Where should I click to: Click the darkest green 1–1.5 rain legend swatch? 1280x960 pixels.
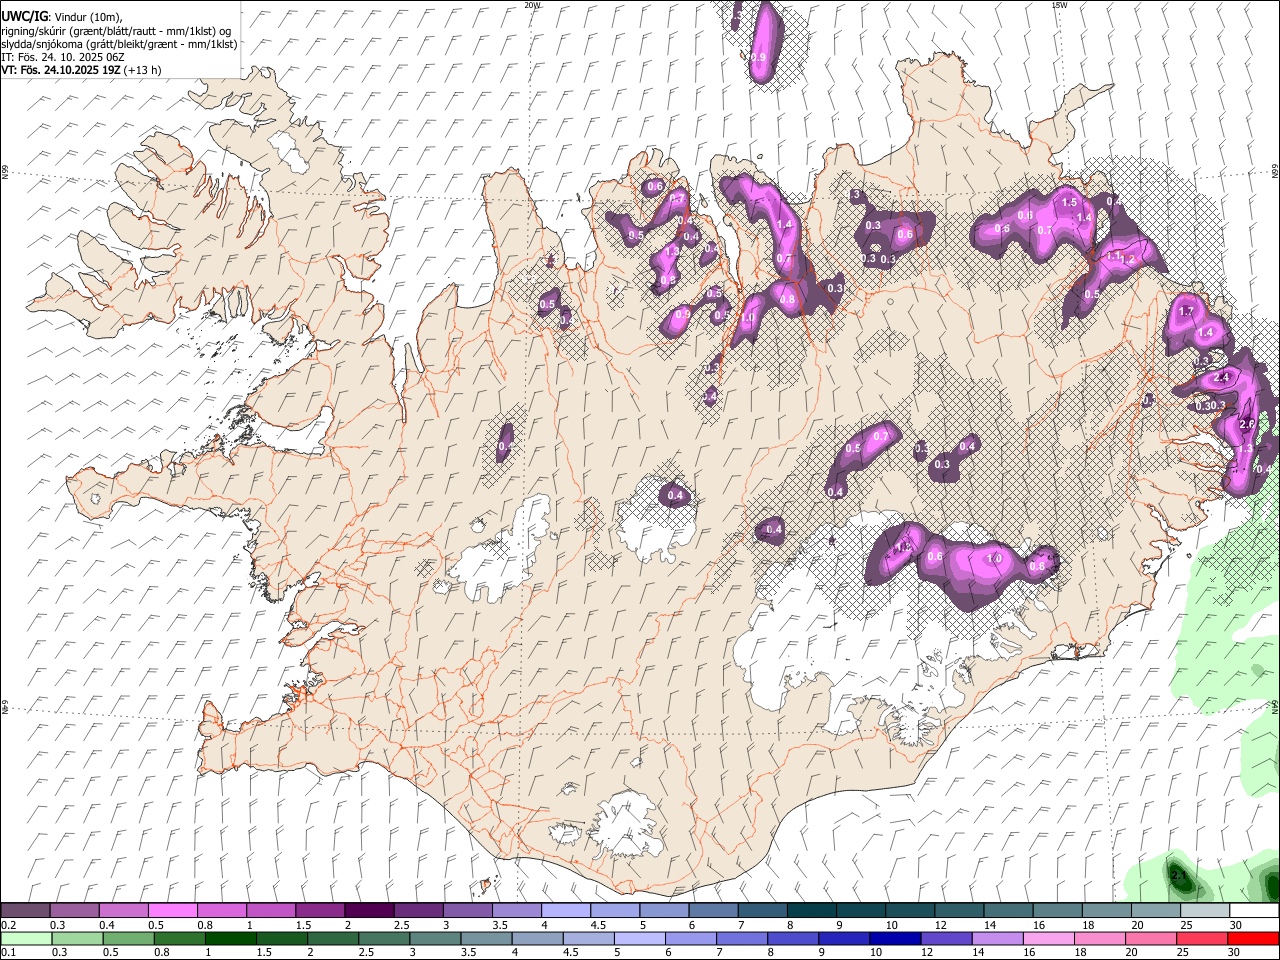click(230, 938)
